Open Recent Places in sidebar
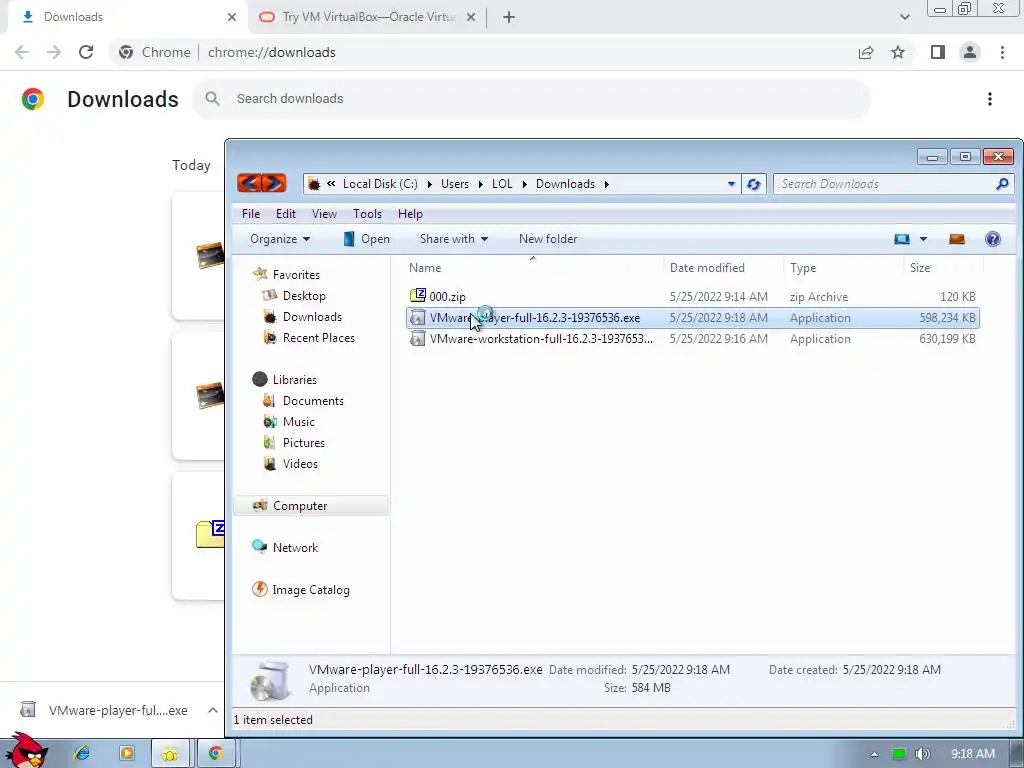Screen dimensions: 1024x768 pos(319,338)
